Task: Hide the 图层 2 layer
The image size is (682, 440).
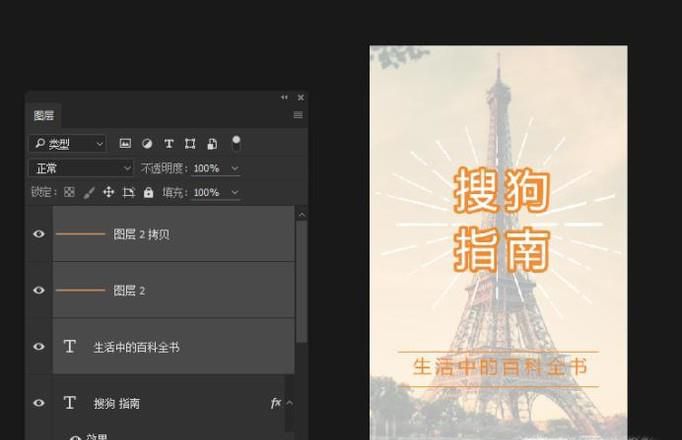Action: tap(39, 290)
